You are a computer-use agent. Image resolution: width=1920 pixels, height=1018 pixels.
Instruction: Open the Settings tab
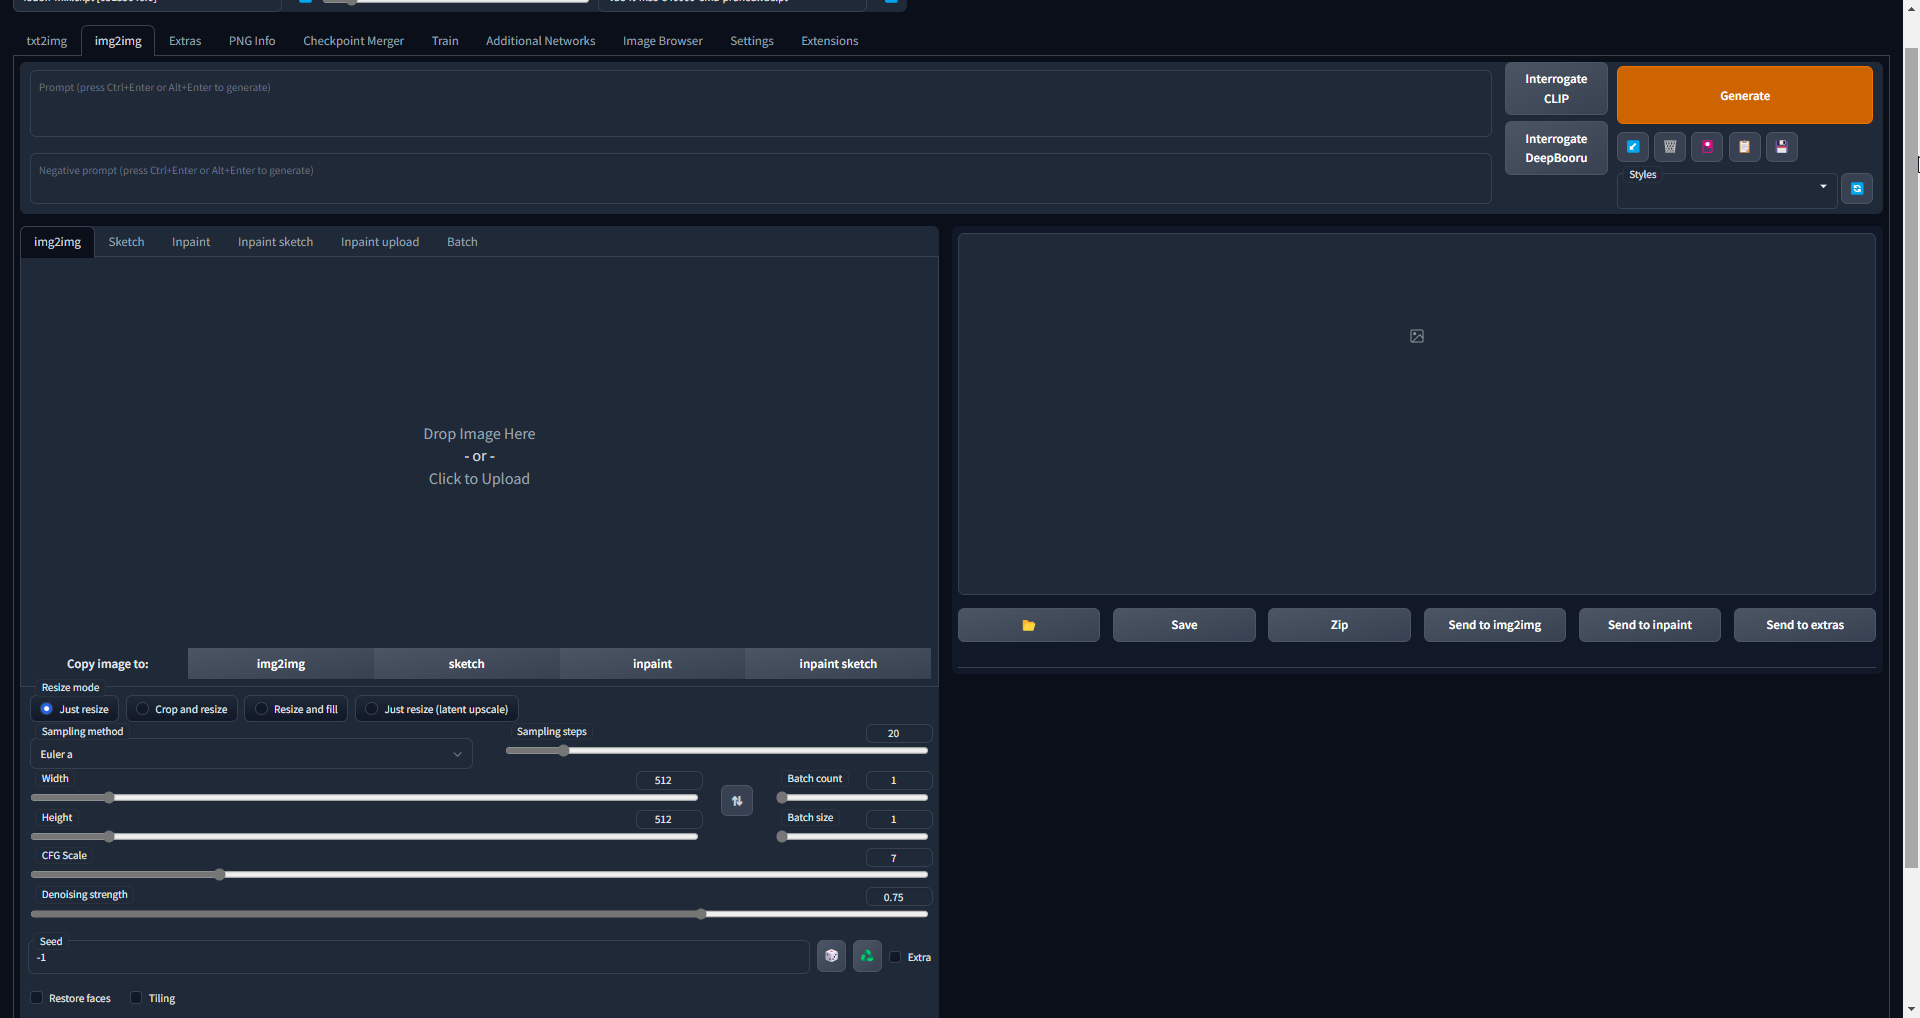coord(752,41)
